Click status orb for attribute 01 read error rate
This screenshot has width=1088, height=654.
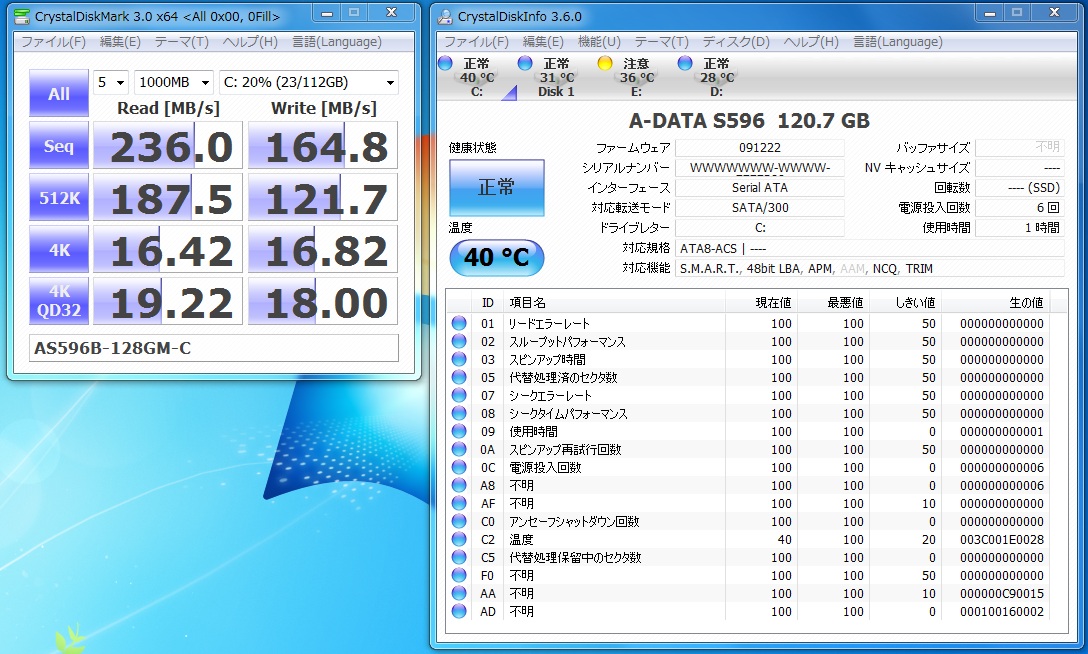pos(459,323)
